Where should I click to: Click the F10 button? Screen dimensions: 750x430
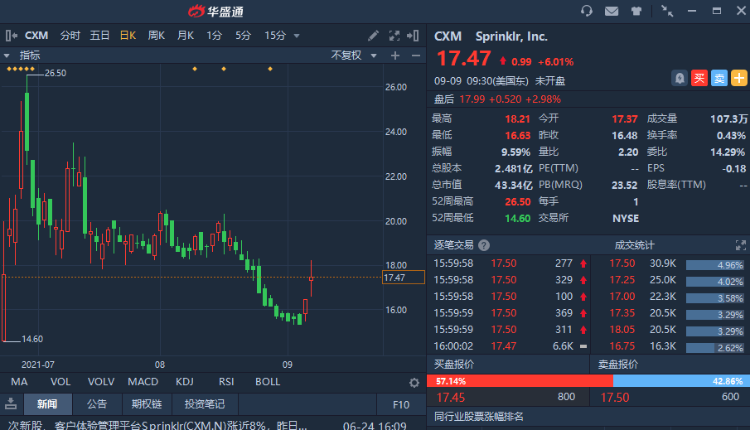401,405
